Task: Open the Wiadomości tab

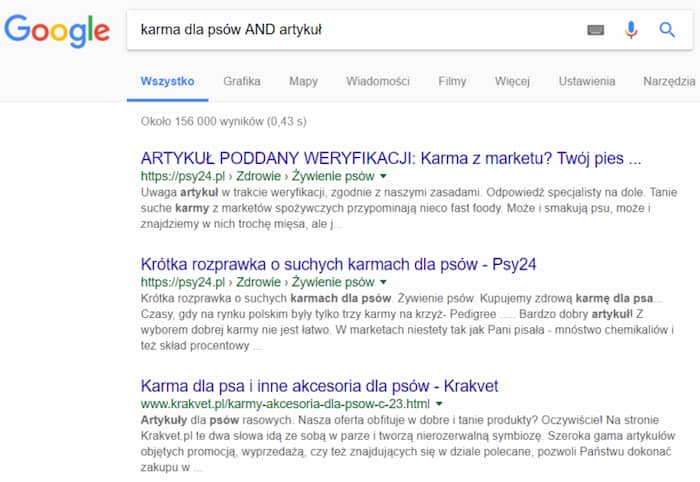Action: pos(378,81)
